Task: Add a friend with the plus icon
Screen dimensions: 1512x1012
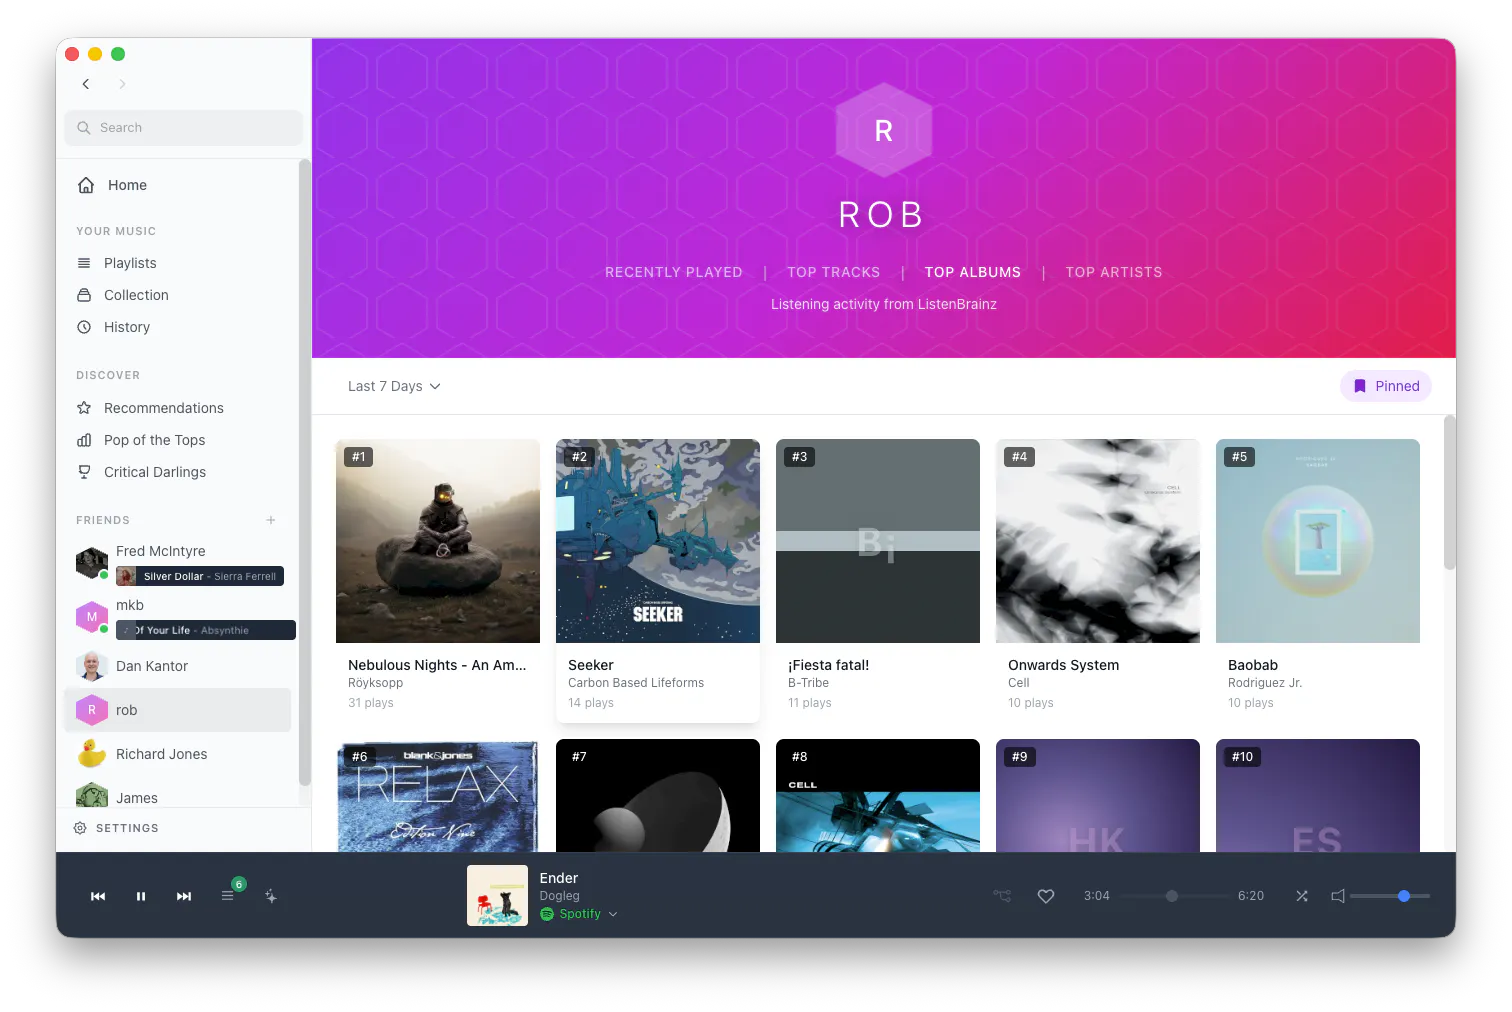Action: point(271,520)
